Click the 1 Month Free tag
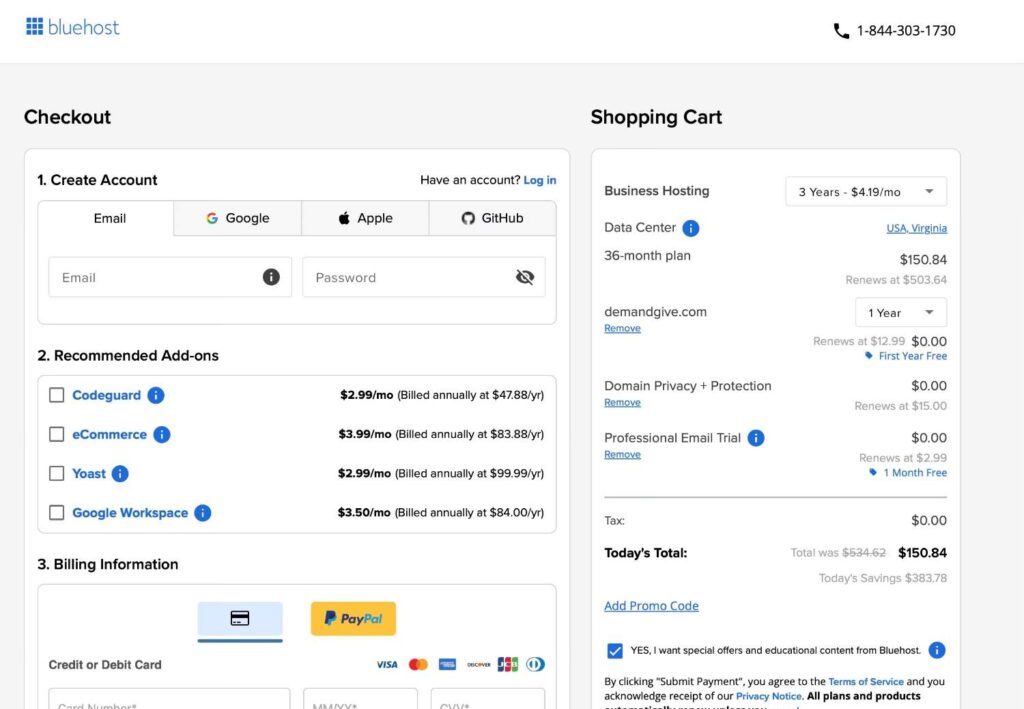Viewport: 1024px width, 709px height. (908, 473)
